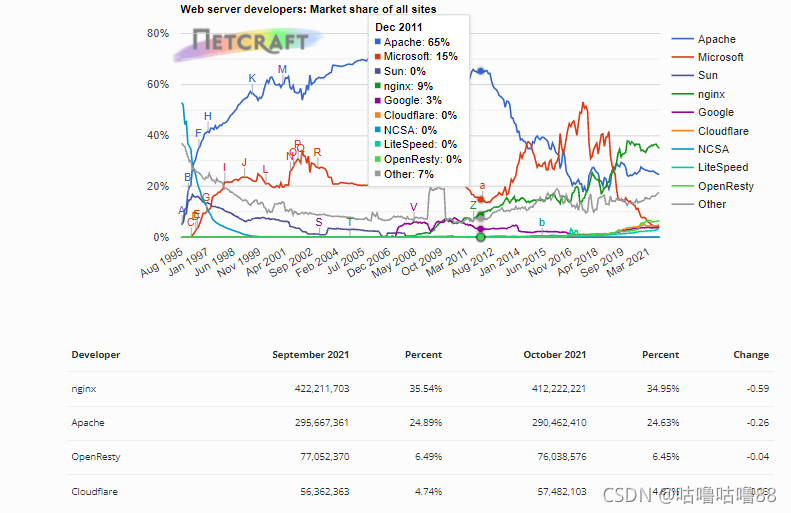791x513 pixels.
Task: Click the Netcraft logo on chart
Action: (x=249, y=43)
